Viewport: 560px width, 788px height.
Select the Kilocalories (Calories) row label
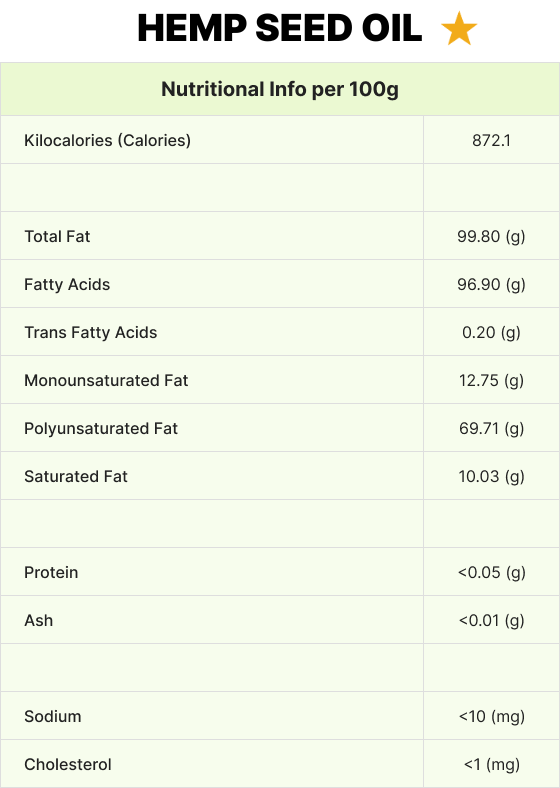pos(108,140)
